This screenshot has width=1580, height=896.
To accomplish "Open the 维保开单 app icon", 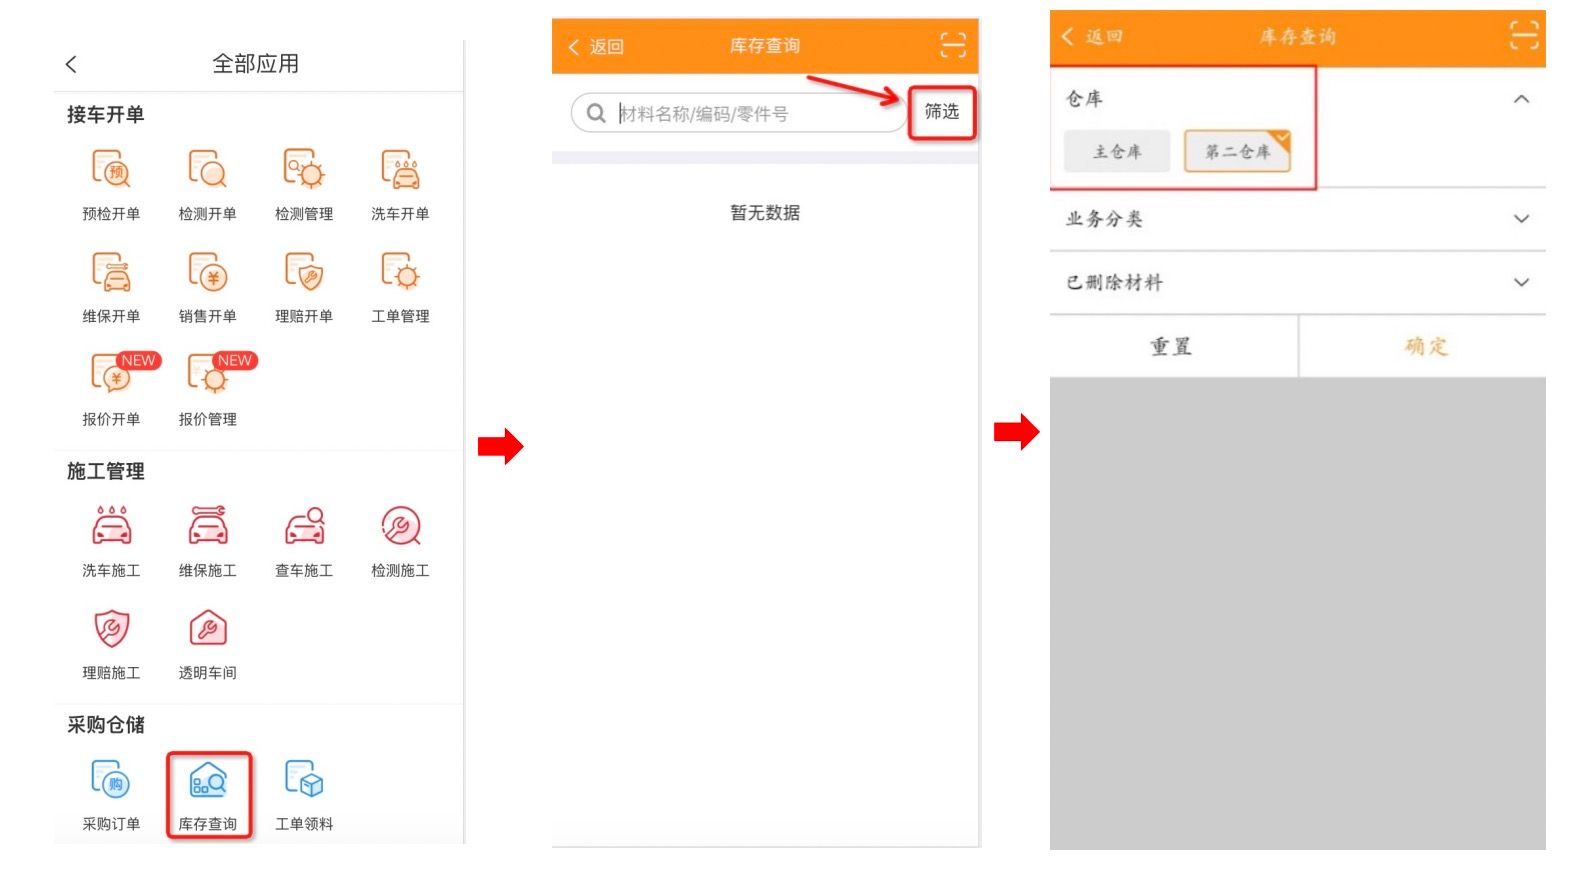I will click(x=111, y=272).
